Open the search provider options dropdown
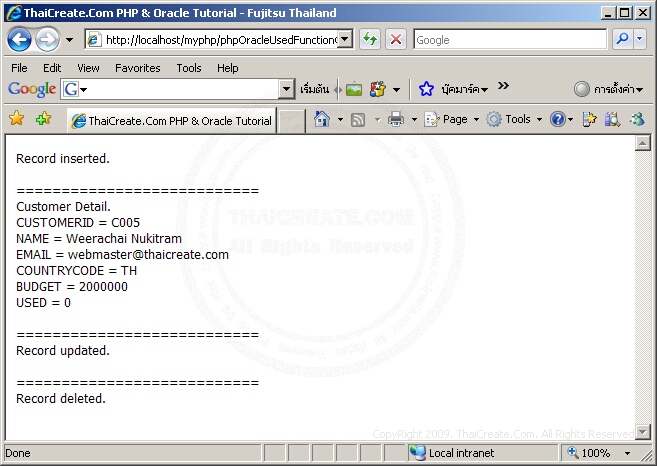This screenshot has width=657, height=466. click(639, 39)
